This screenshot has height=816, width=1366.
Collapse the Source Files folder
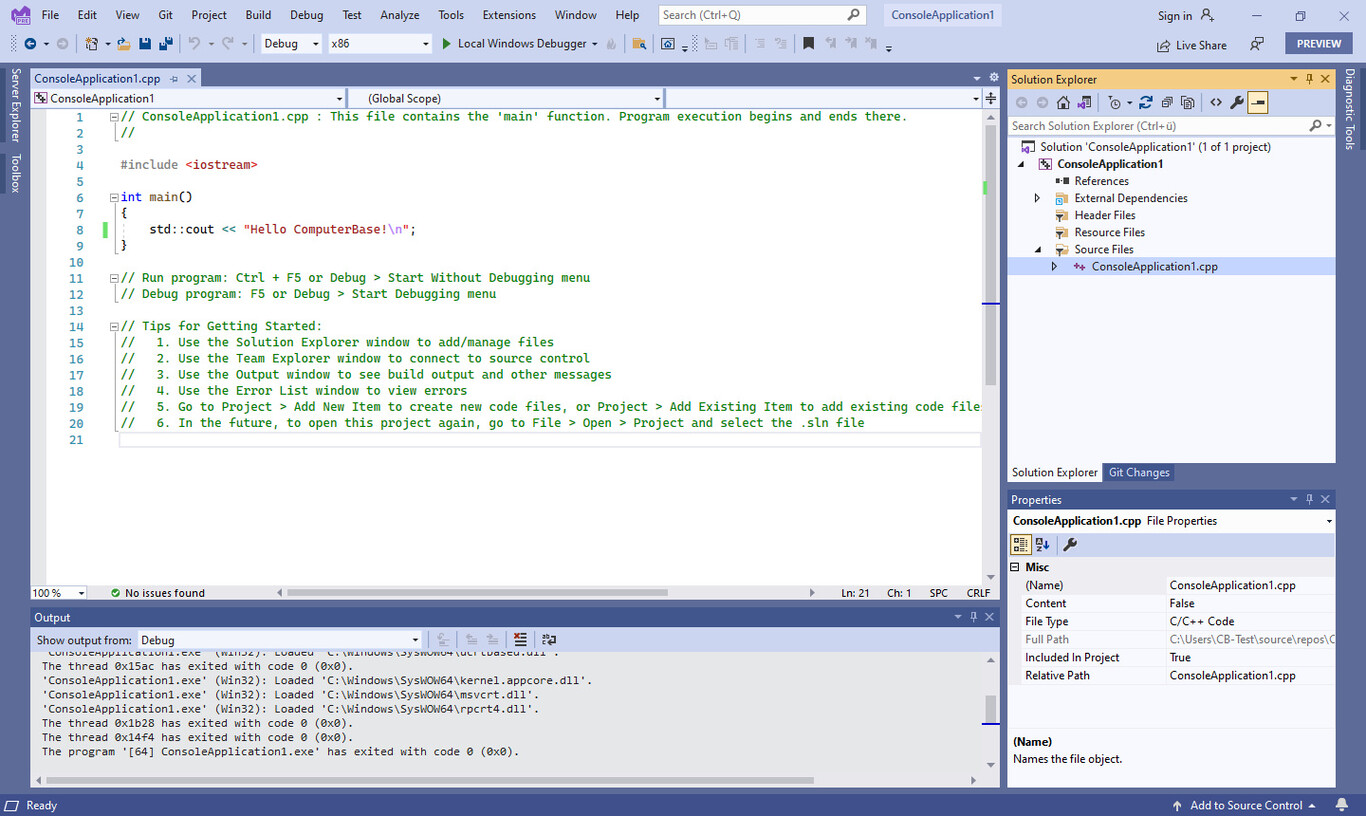[1037, 249]
